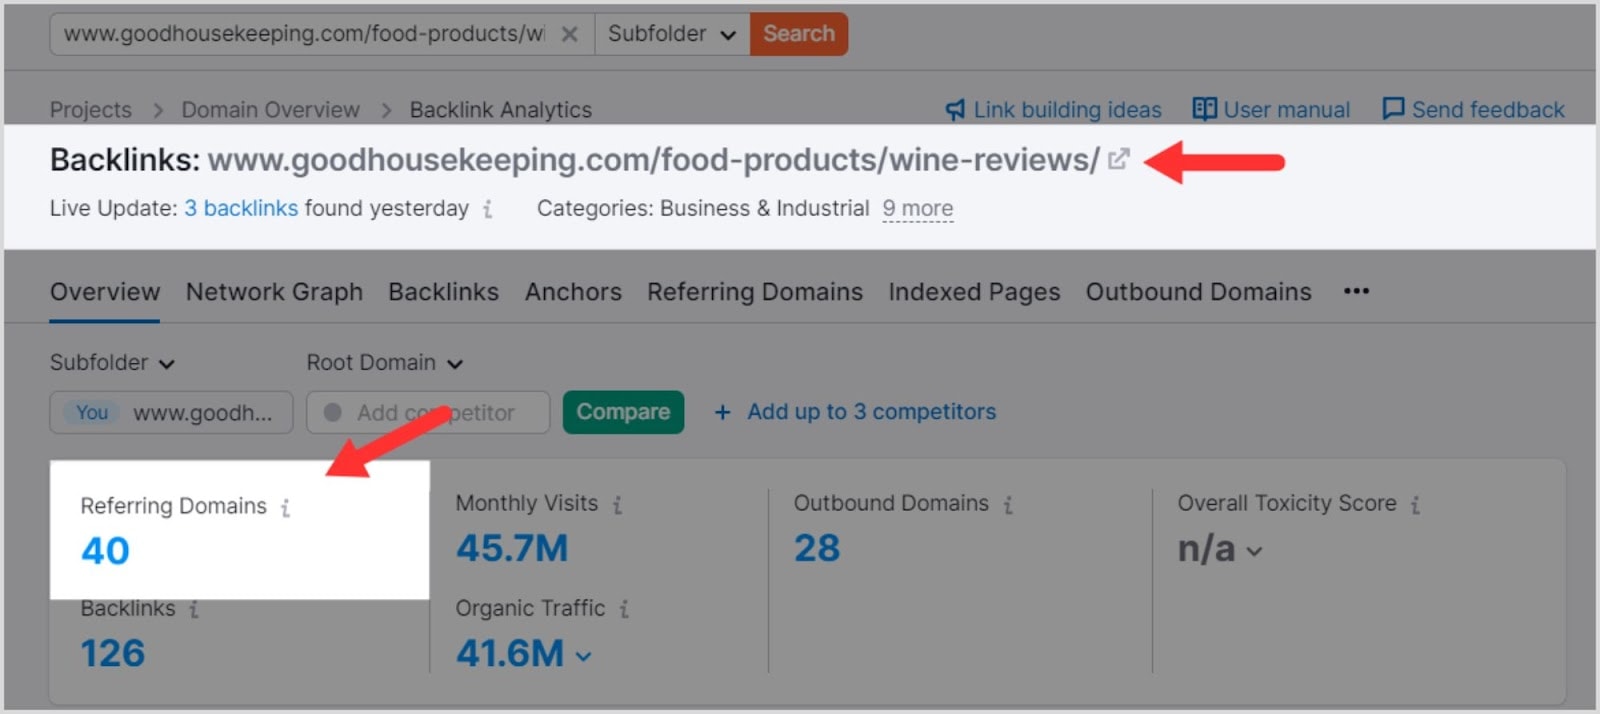Open external link icon beside wine-reviews URL
The height and width of the screenshot is (714, 1600).
tap(1118, 160)
